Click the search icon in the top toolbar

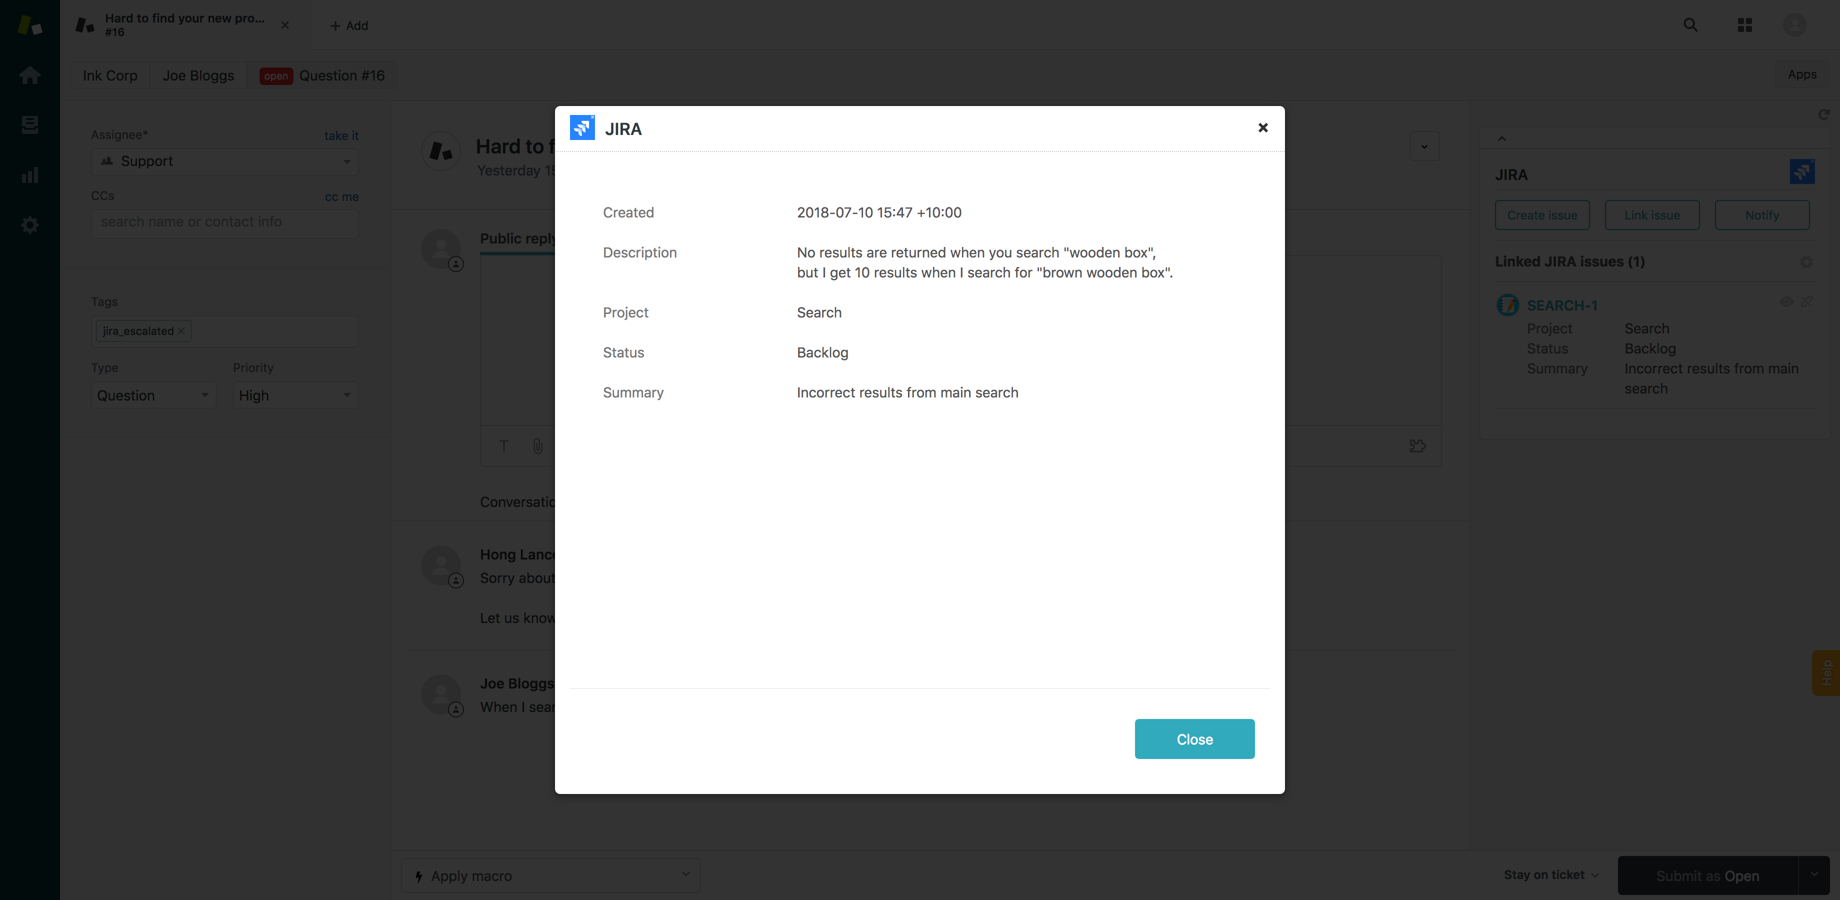pyautogui.click(x=1689, y=24)
